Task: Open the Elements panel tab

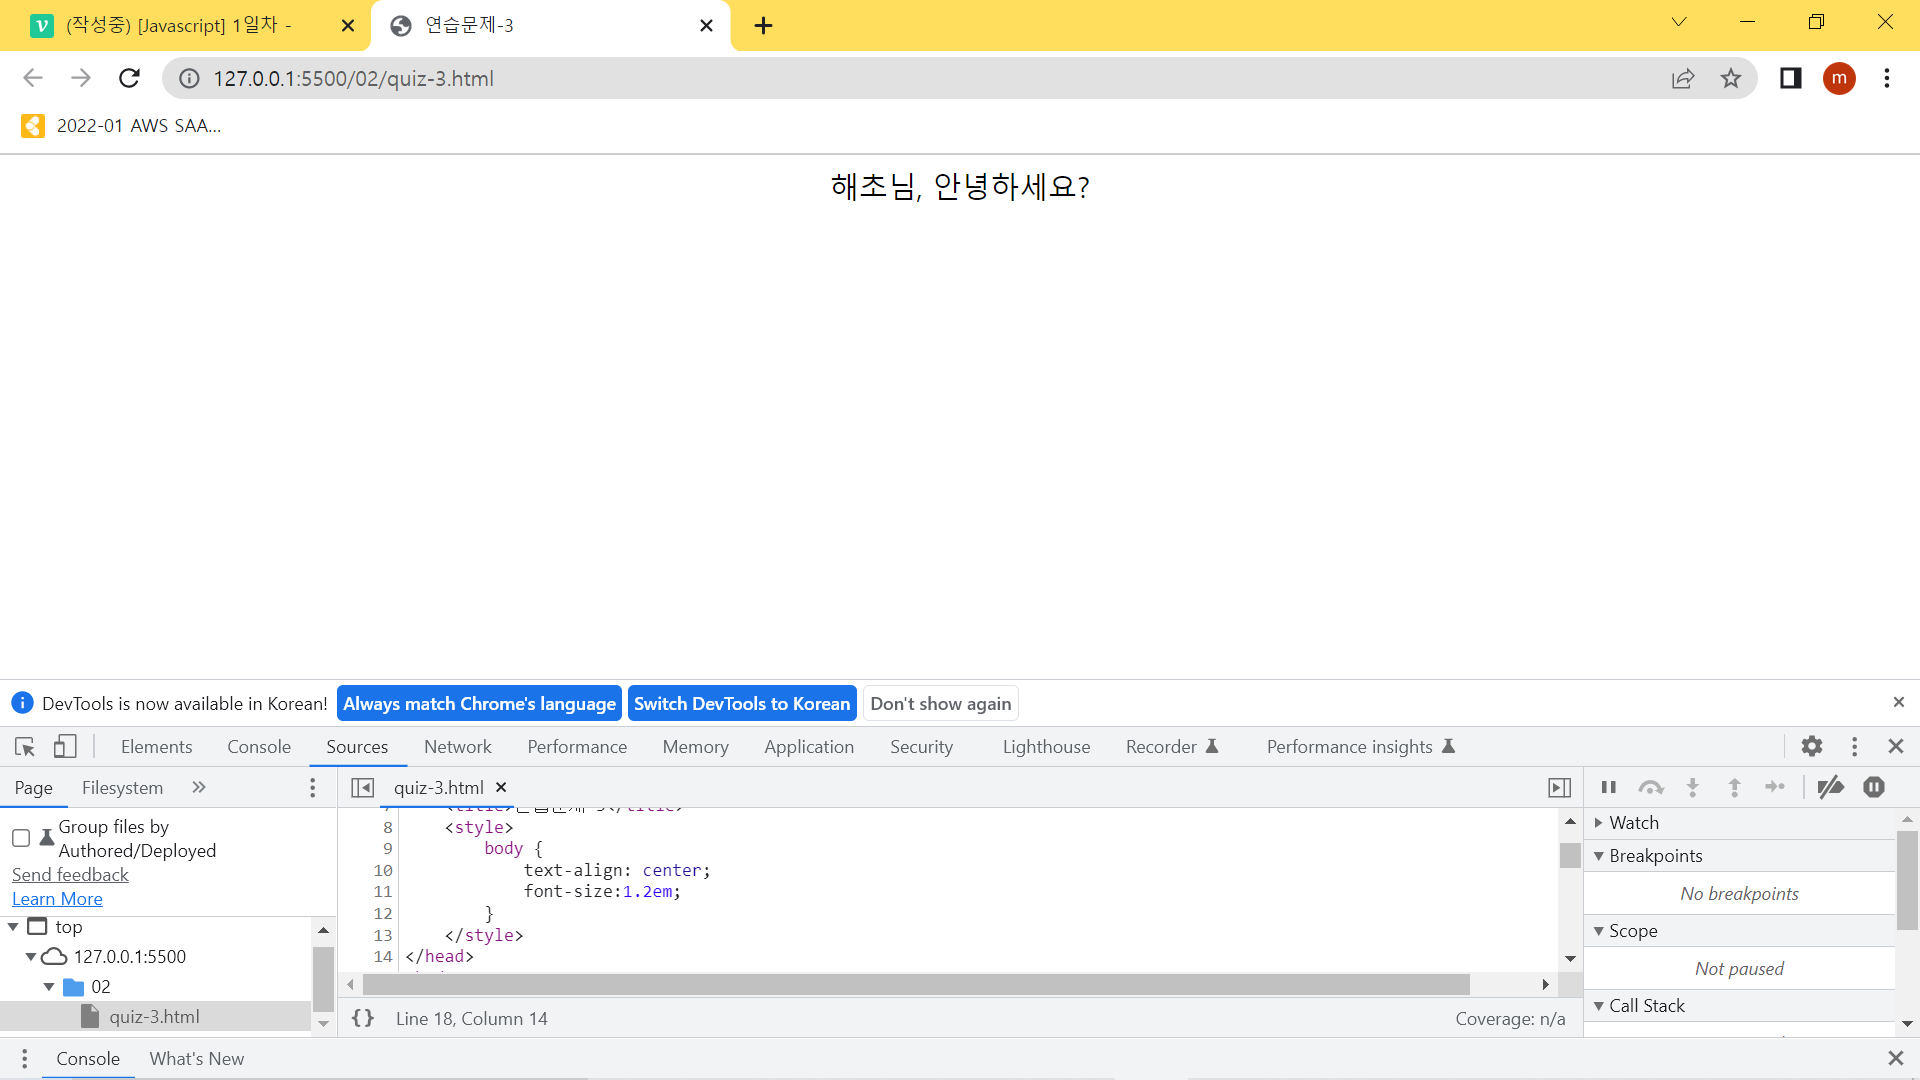Action: click(x=156, y=747)
